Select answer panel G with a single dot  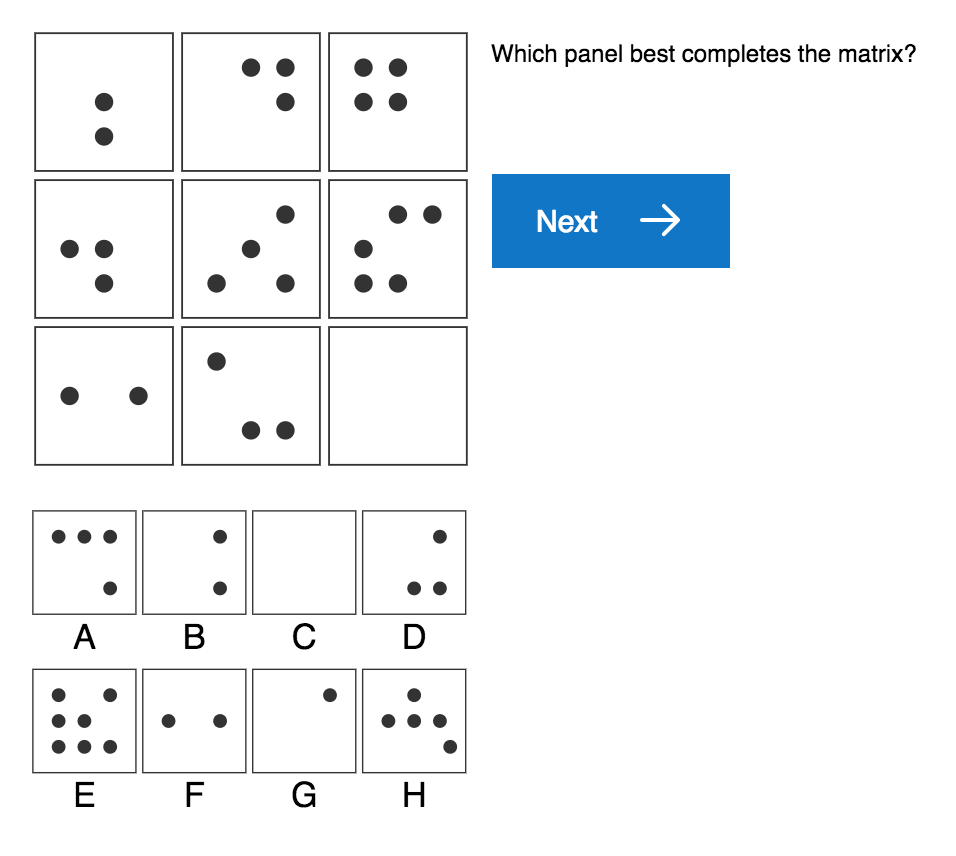(304, 720)
